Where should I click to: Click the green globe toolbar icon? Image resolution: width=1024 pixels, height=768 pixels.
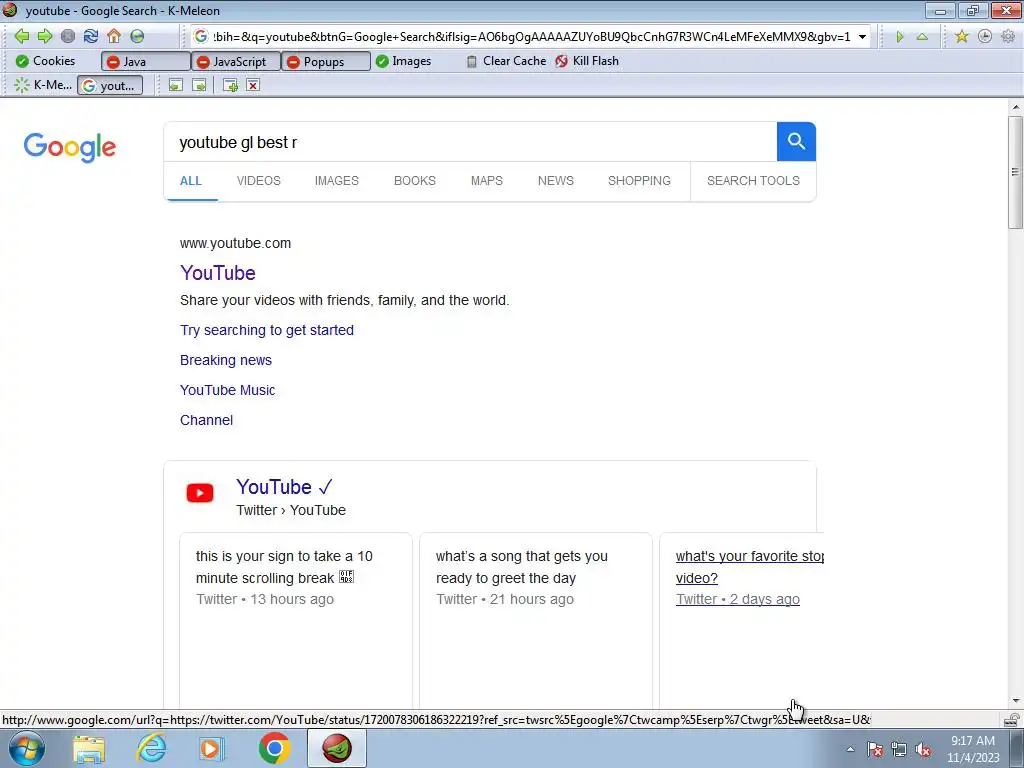(x=137, y=36)
